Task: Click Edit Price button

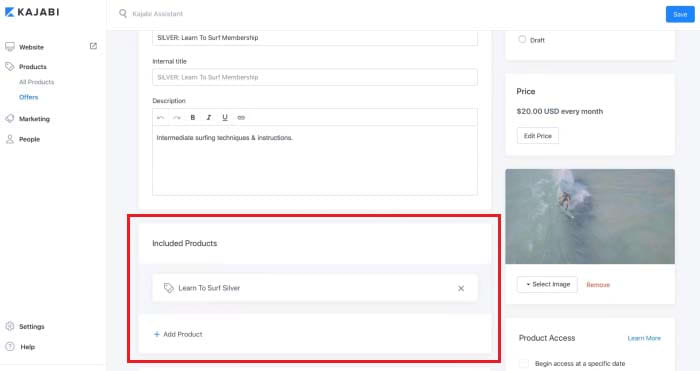Action: [538, 136]
